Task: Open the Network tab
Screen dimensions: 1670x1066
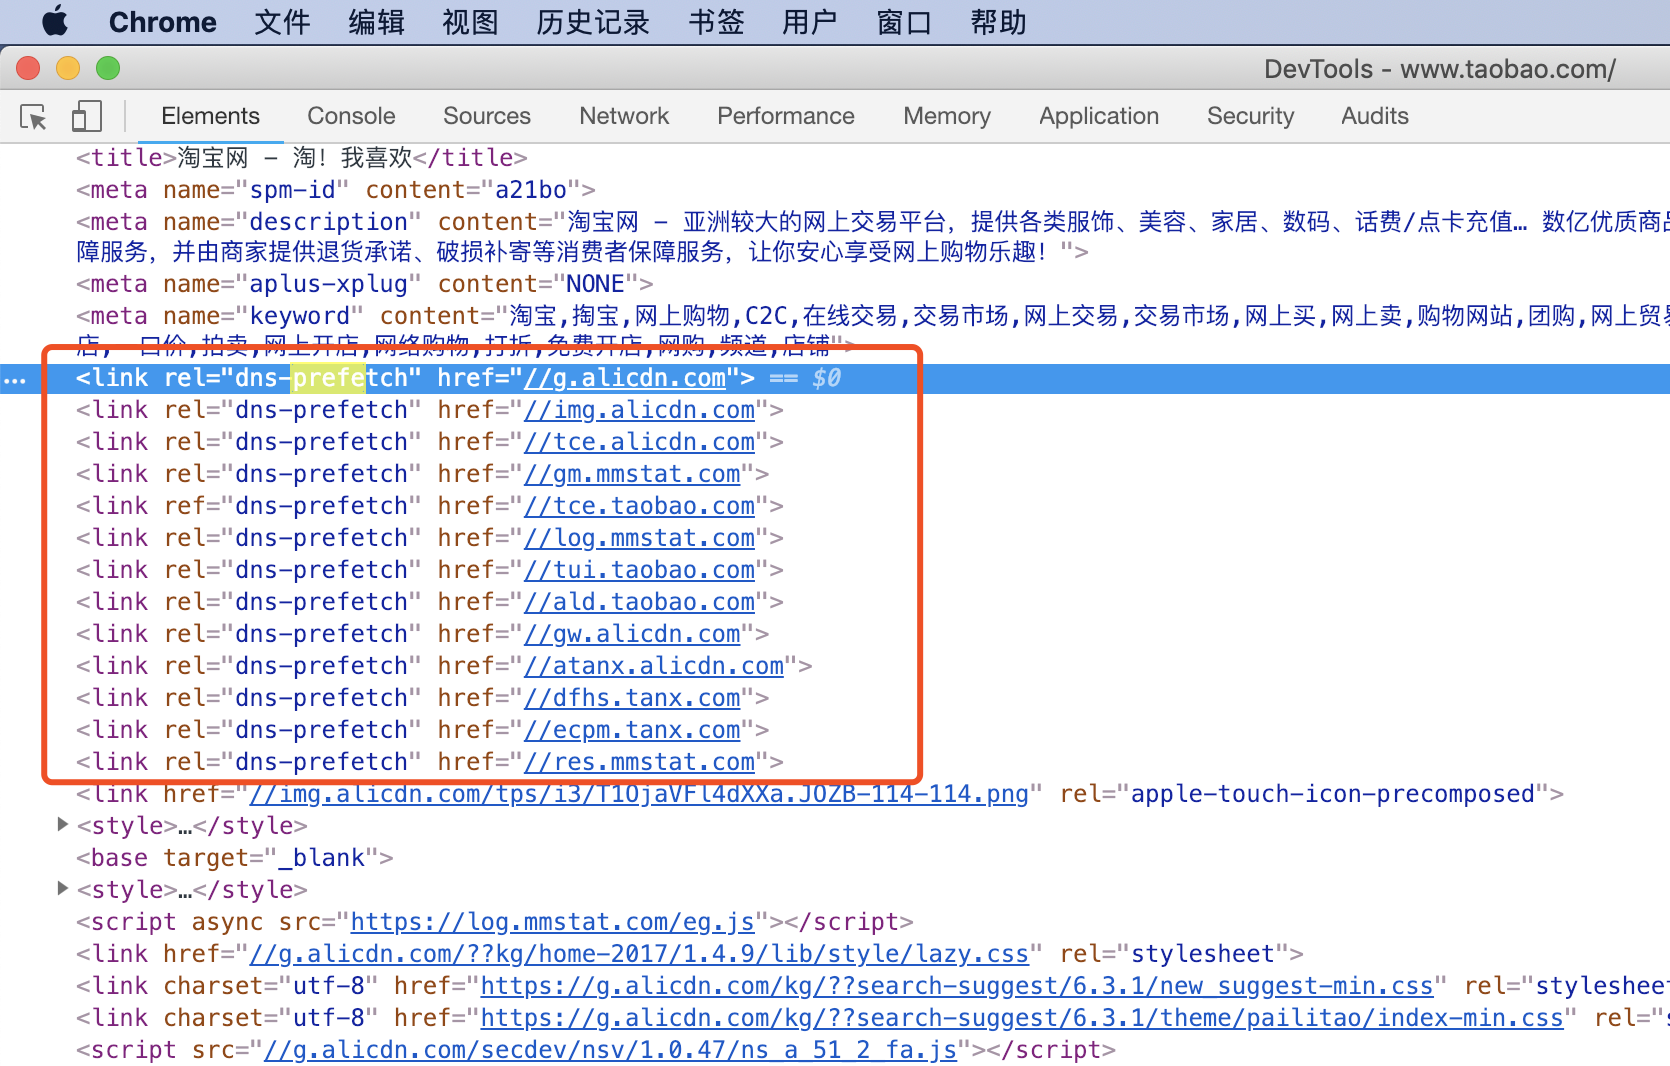Action: [x=624, y=116]
